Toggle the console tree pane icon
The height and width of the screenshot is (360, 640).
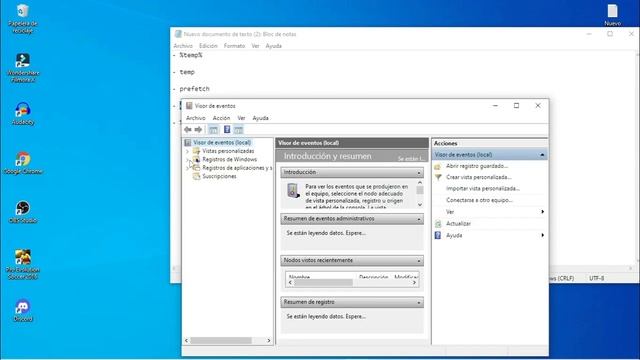coord(213,130)
